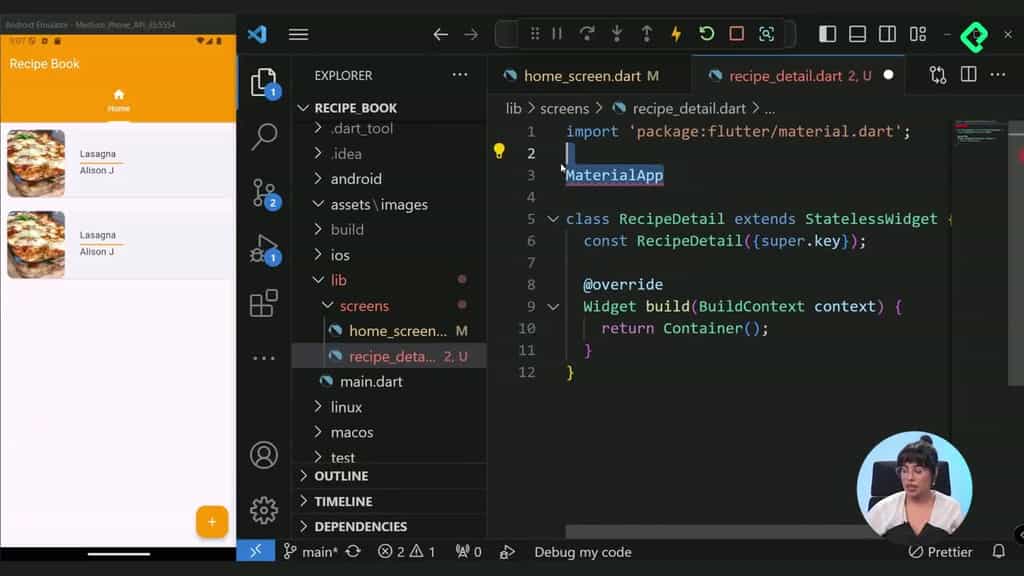Go back with the left arrow
The width and height of the screenshot is (1024, 576).
pyautogui.click(x=441, y=34)
